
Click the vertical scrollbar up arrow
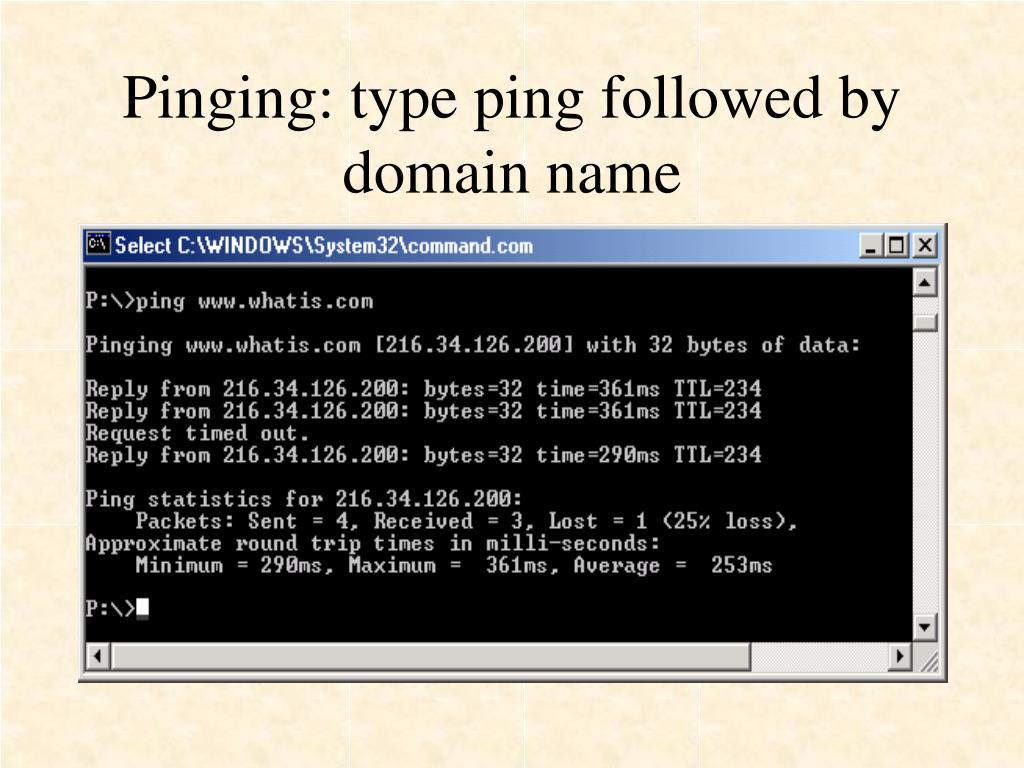925,283
